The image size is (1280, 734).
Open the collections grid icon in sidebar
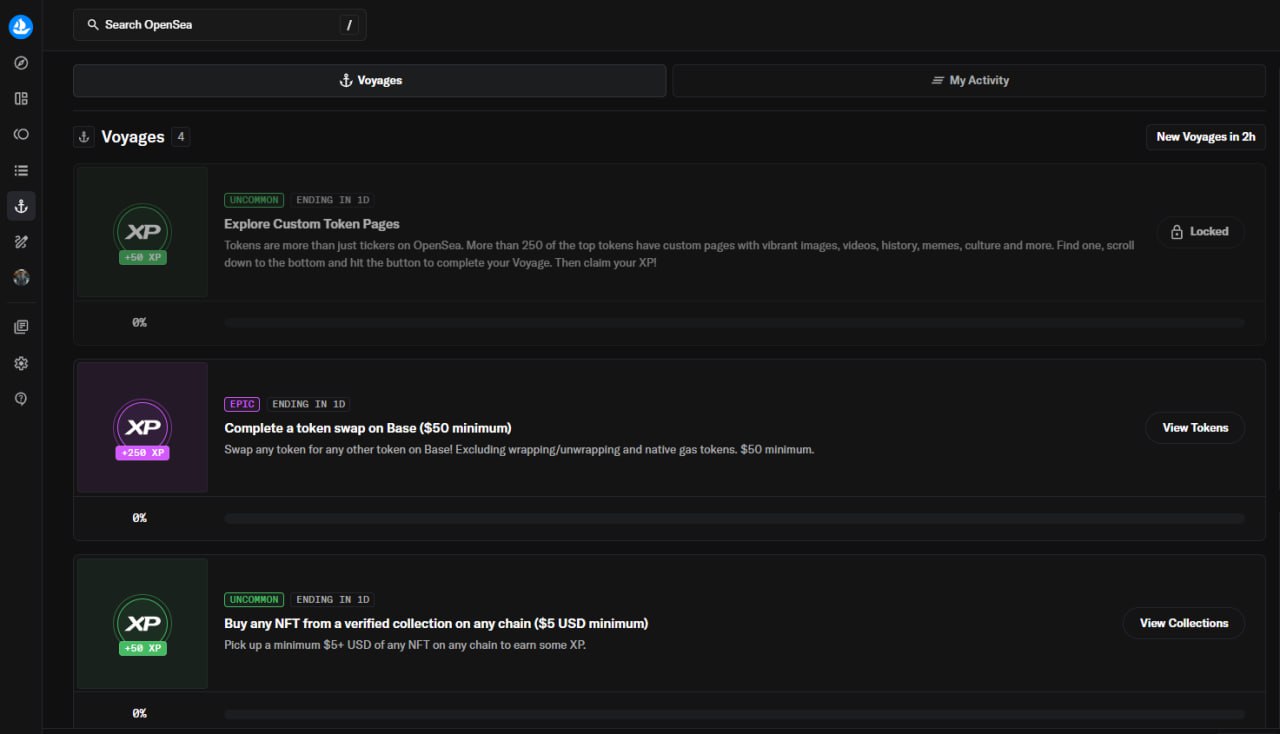tap(21, 98)
